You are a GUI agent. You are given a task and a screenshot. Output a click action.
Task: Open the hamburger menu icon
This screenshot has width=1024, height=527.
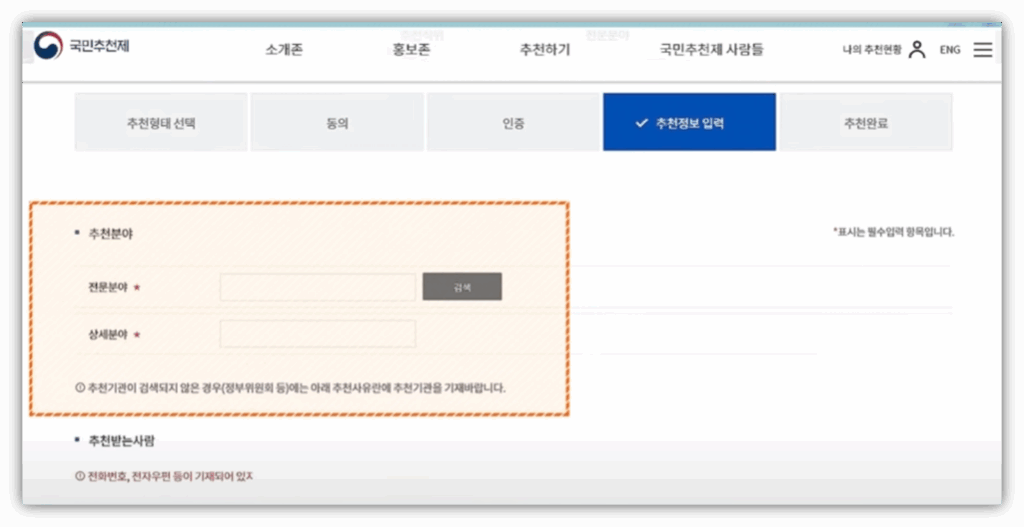pyautogui.click(x=983, y=50)
